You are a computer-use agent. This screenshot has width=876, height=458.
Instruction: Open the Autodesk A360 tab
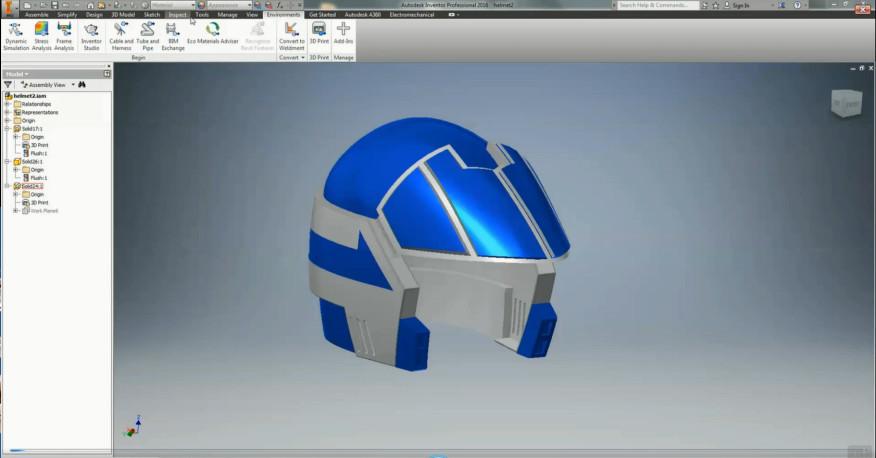coord(363,15)
